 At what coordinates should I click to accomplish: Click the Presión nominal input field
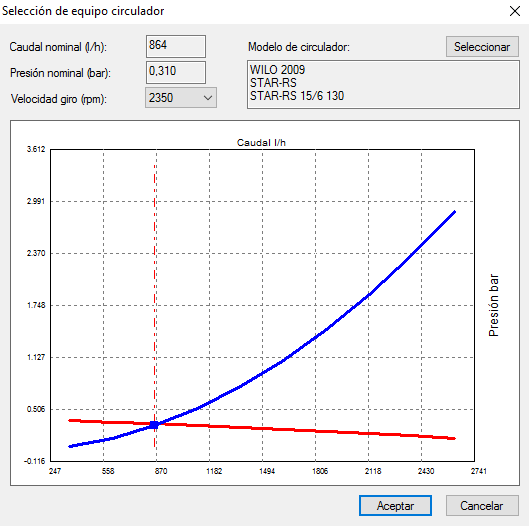tap(176, 72)
